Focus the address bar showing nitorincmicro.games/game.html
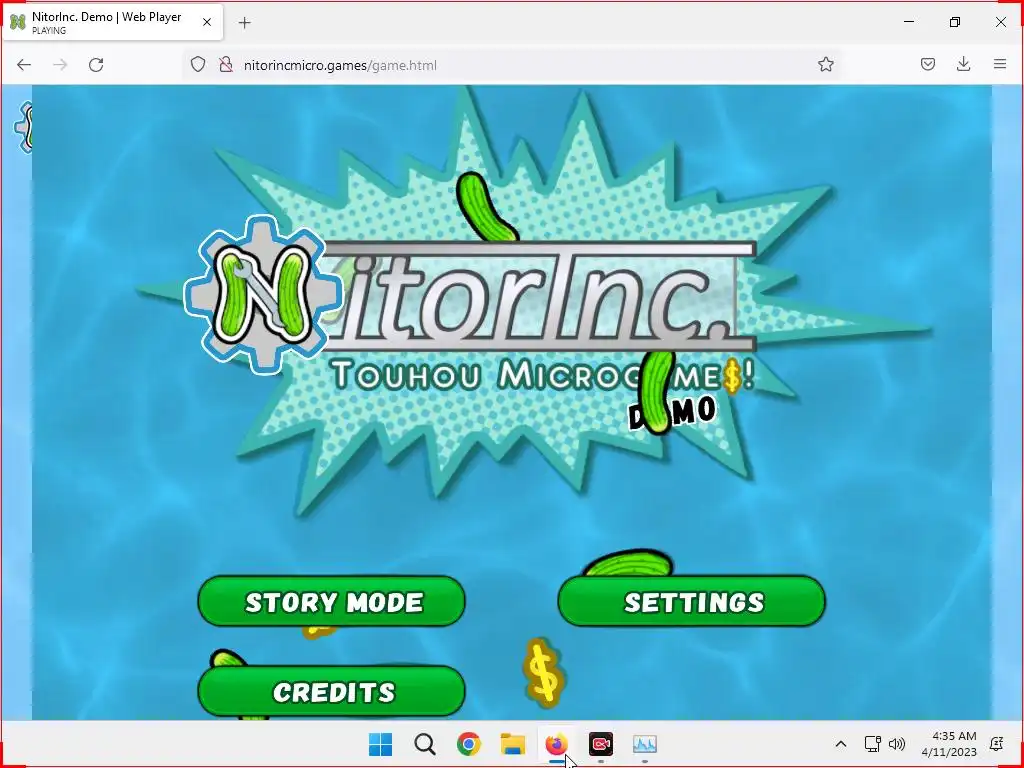Viewport: 1024px width, 768px height. 511,65
